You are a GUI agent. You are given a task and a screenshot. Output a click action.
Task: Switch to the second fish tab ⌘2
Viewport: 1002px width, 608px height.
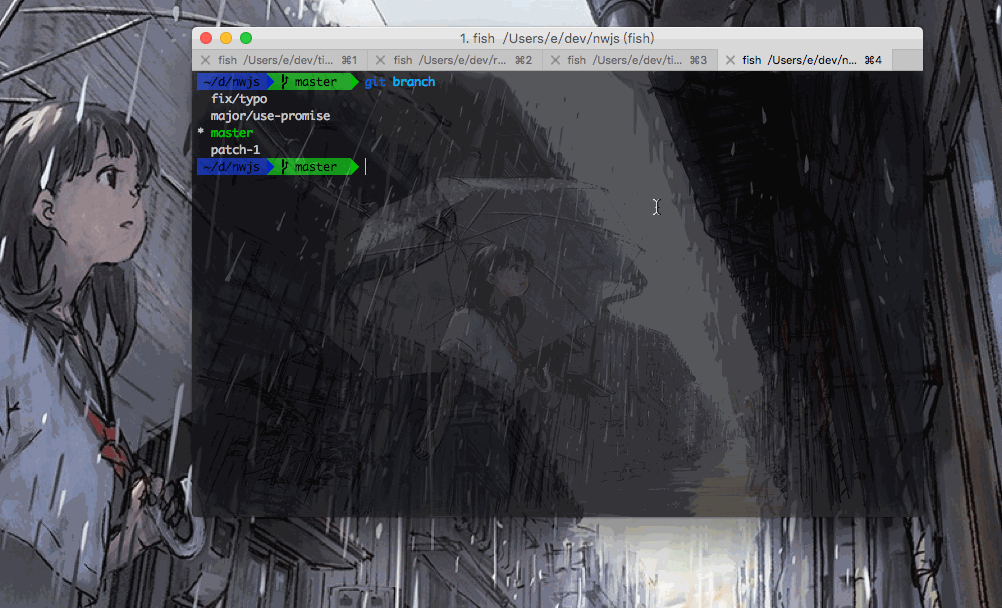pos(455,60)
